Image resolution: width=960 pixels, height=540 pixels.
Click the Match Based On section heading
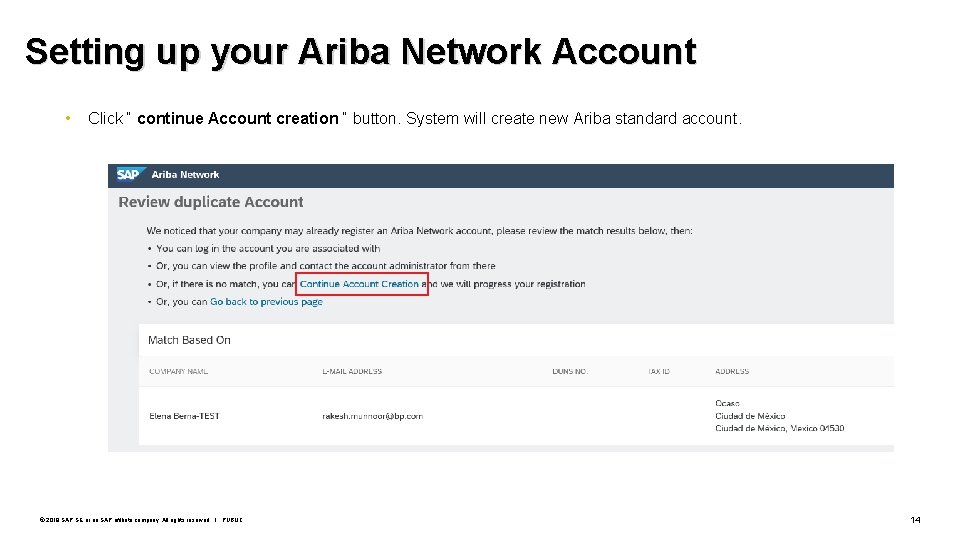coord(189,340)
